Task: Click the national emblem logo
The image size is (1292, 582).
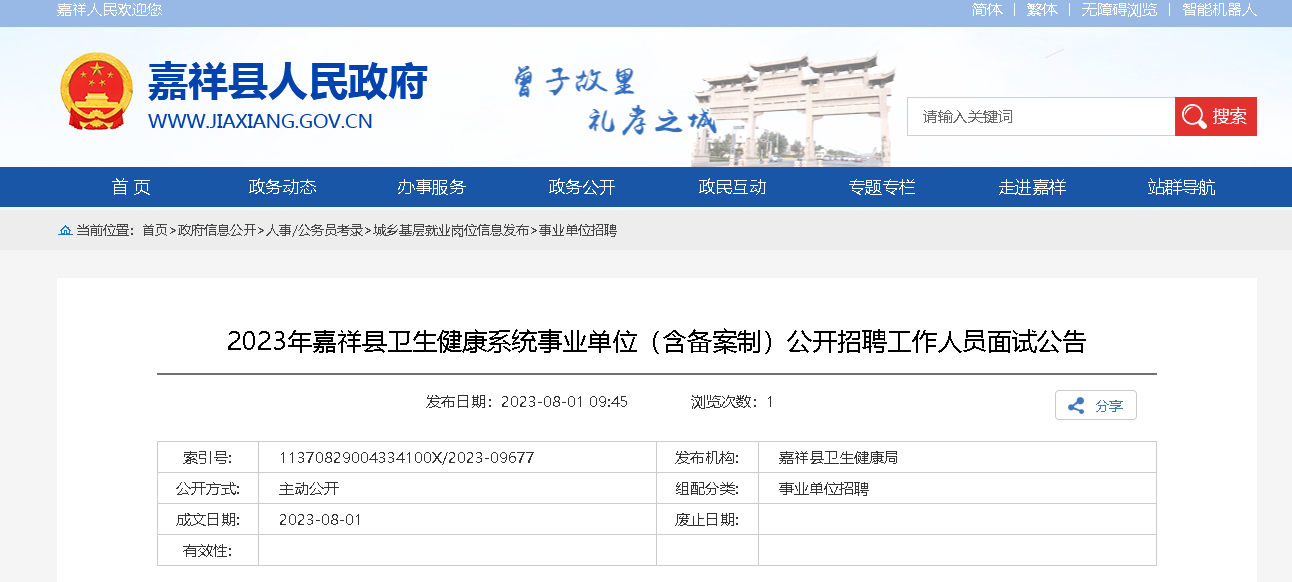Action: click(x=95, y=93)
